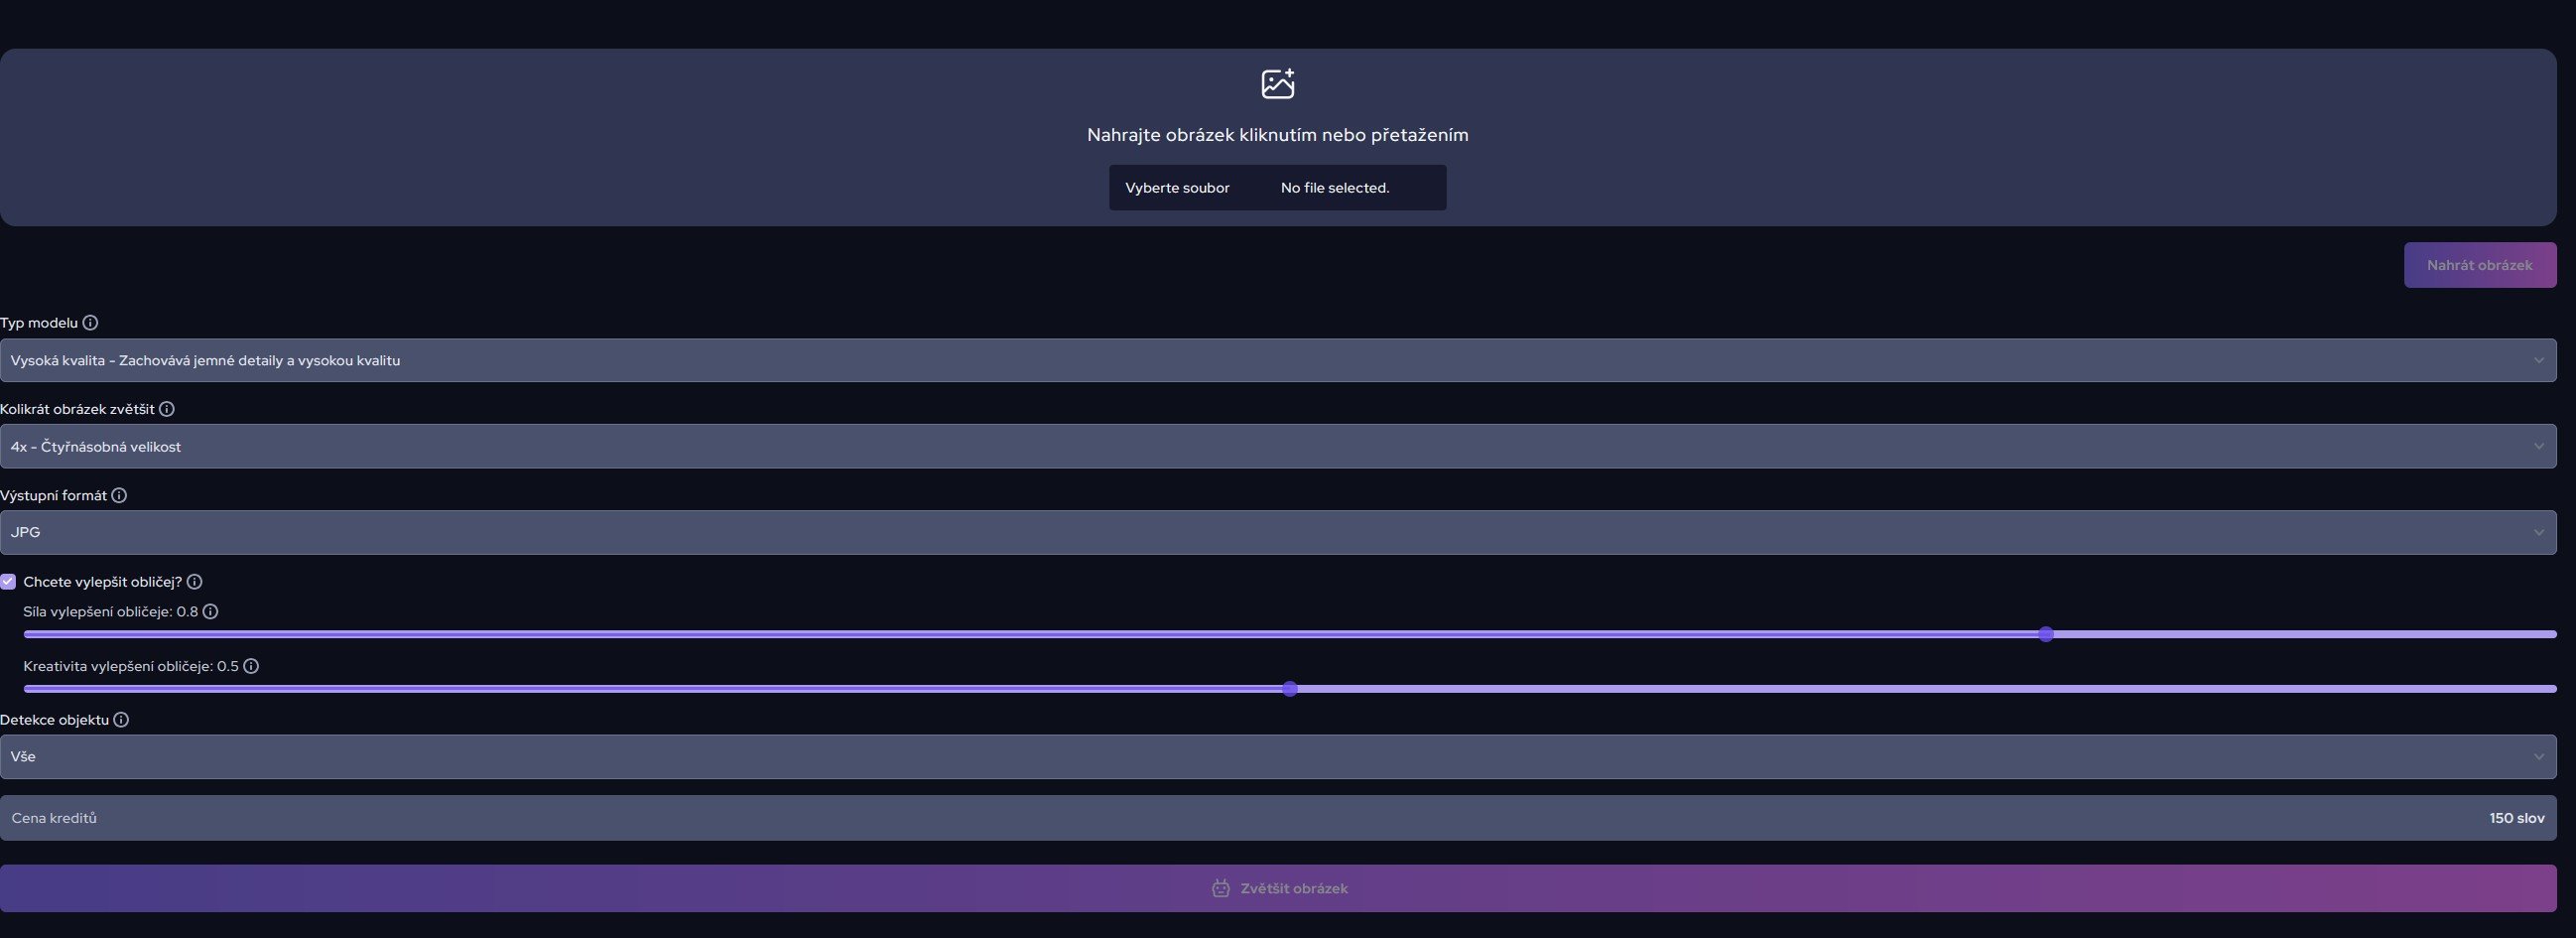The height and width of the screenshot is (938, 2576).
Task: Expand the 4x Čtyřnásobná velikost dropdown
Action: (1277, 447)
